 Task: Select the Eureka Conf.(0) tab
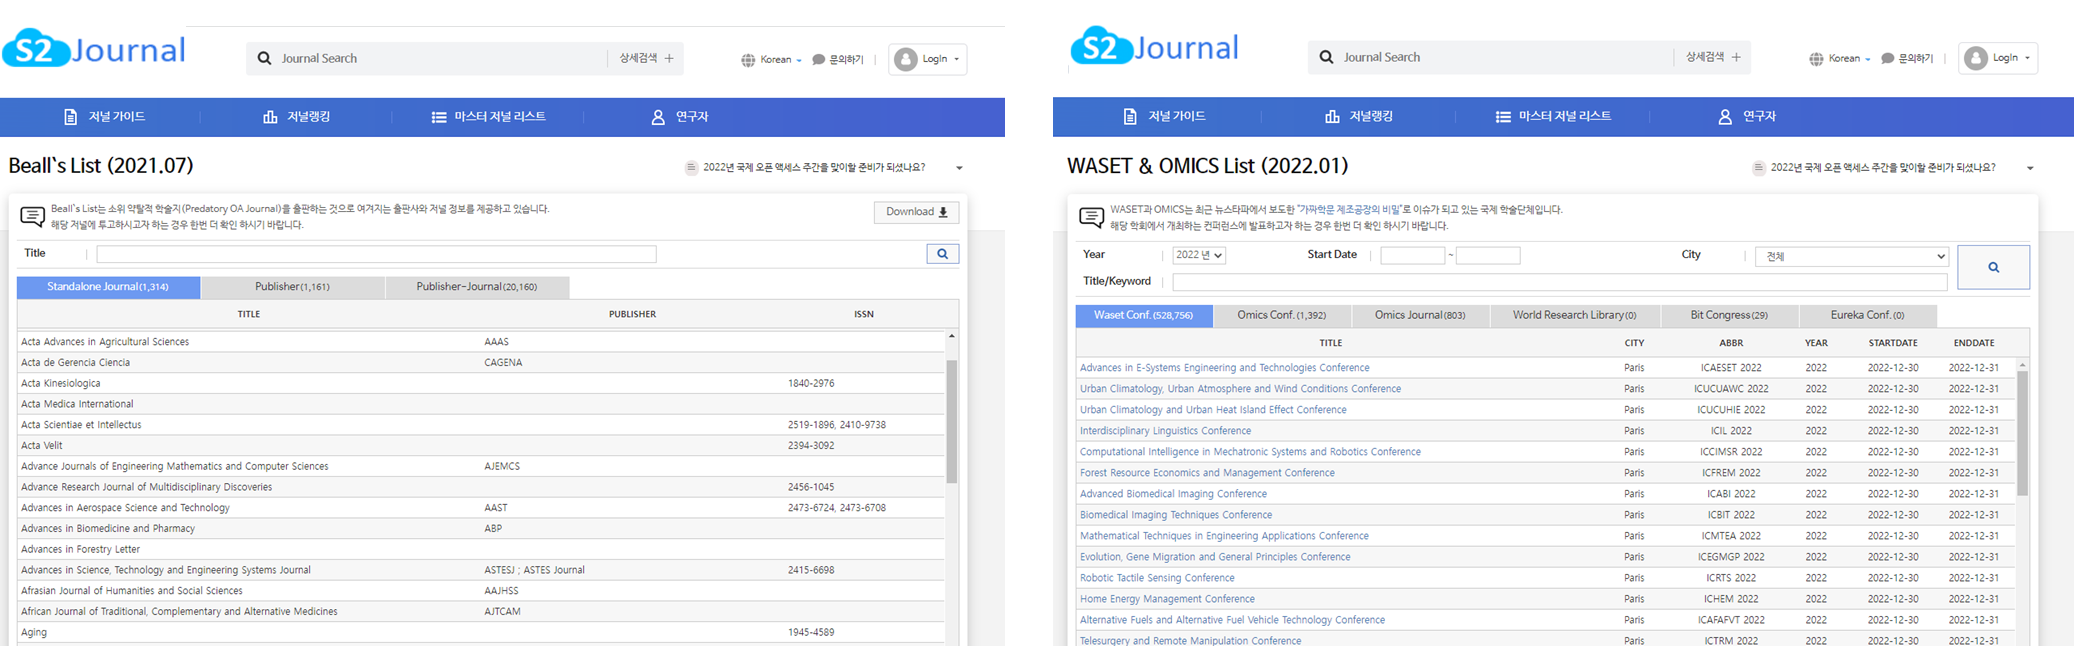coord(1867,315)
